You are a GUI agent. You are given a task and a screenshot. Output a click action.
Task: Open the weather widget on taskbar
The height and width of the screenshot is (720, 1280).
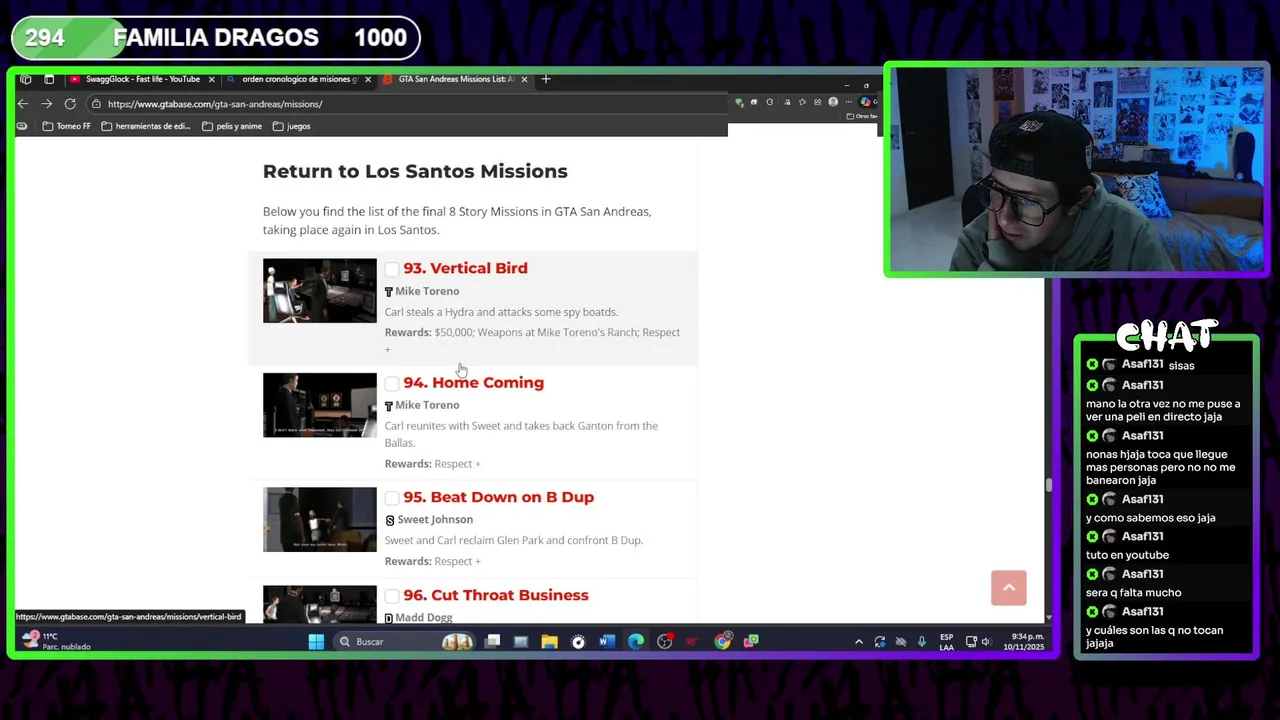55,641
